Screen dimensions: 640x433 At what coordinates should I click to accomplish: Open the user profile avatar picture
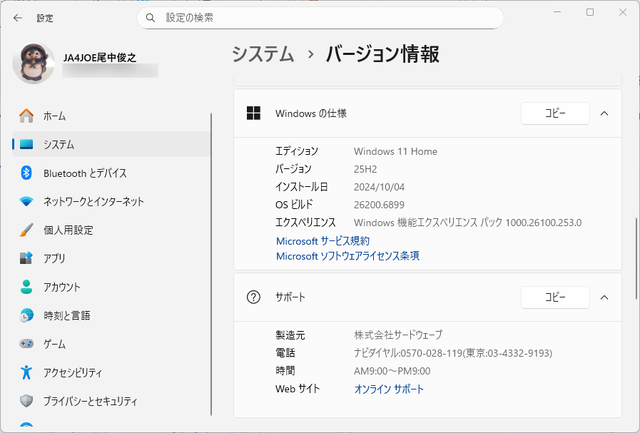point(33,63)
